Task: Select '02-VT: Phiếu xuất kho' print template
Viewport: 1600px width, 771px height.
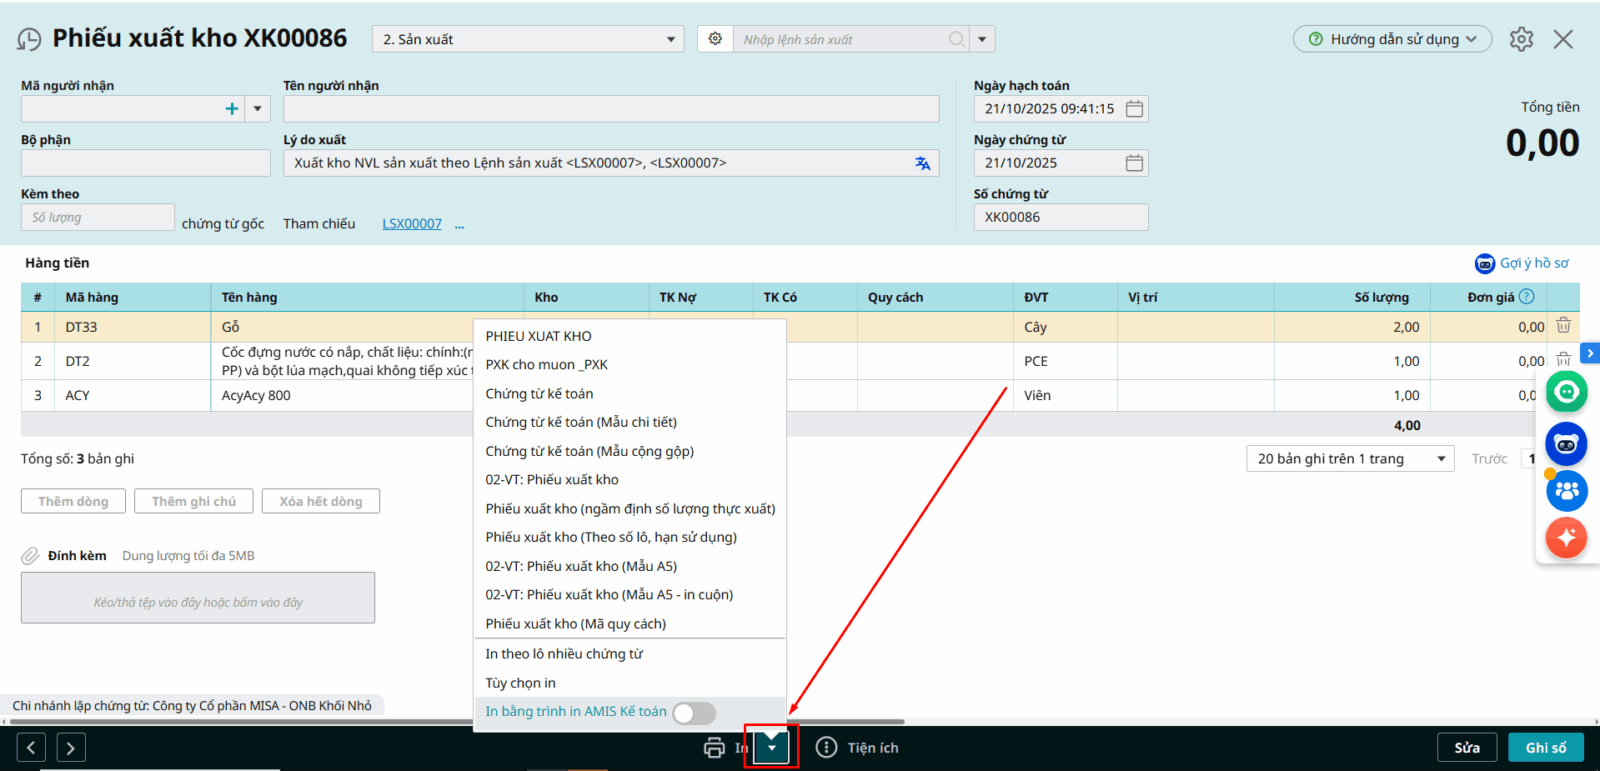Action: pyautogui.click(x=552, y=480)
